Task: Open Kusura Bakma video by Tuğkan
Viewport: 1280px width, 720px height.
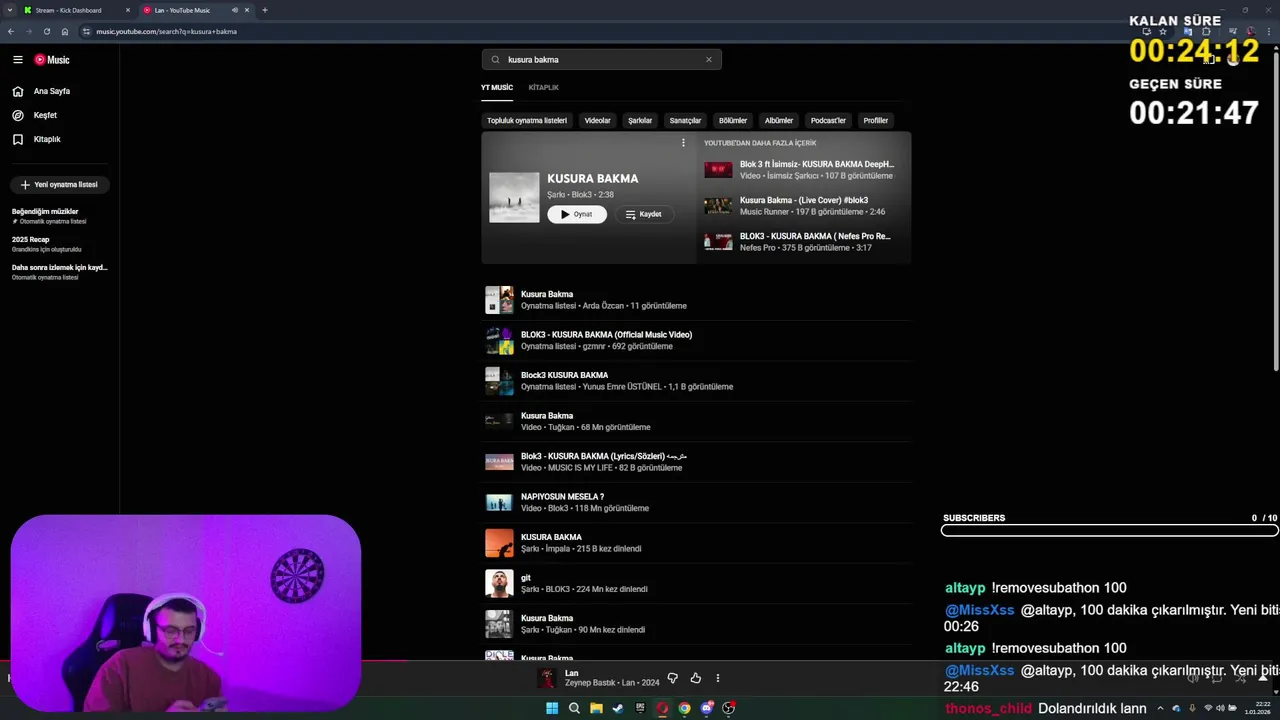Action: [696, 421]
